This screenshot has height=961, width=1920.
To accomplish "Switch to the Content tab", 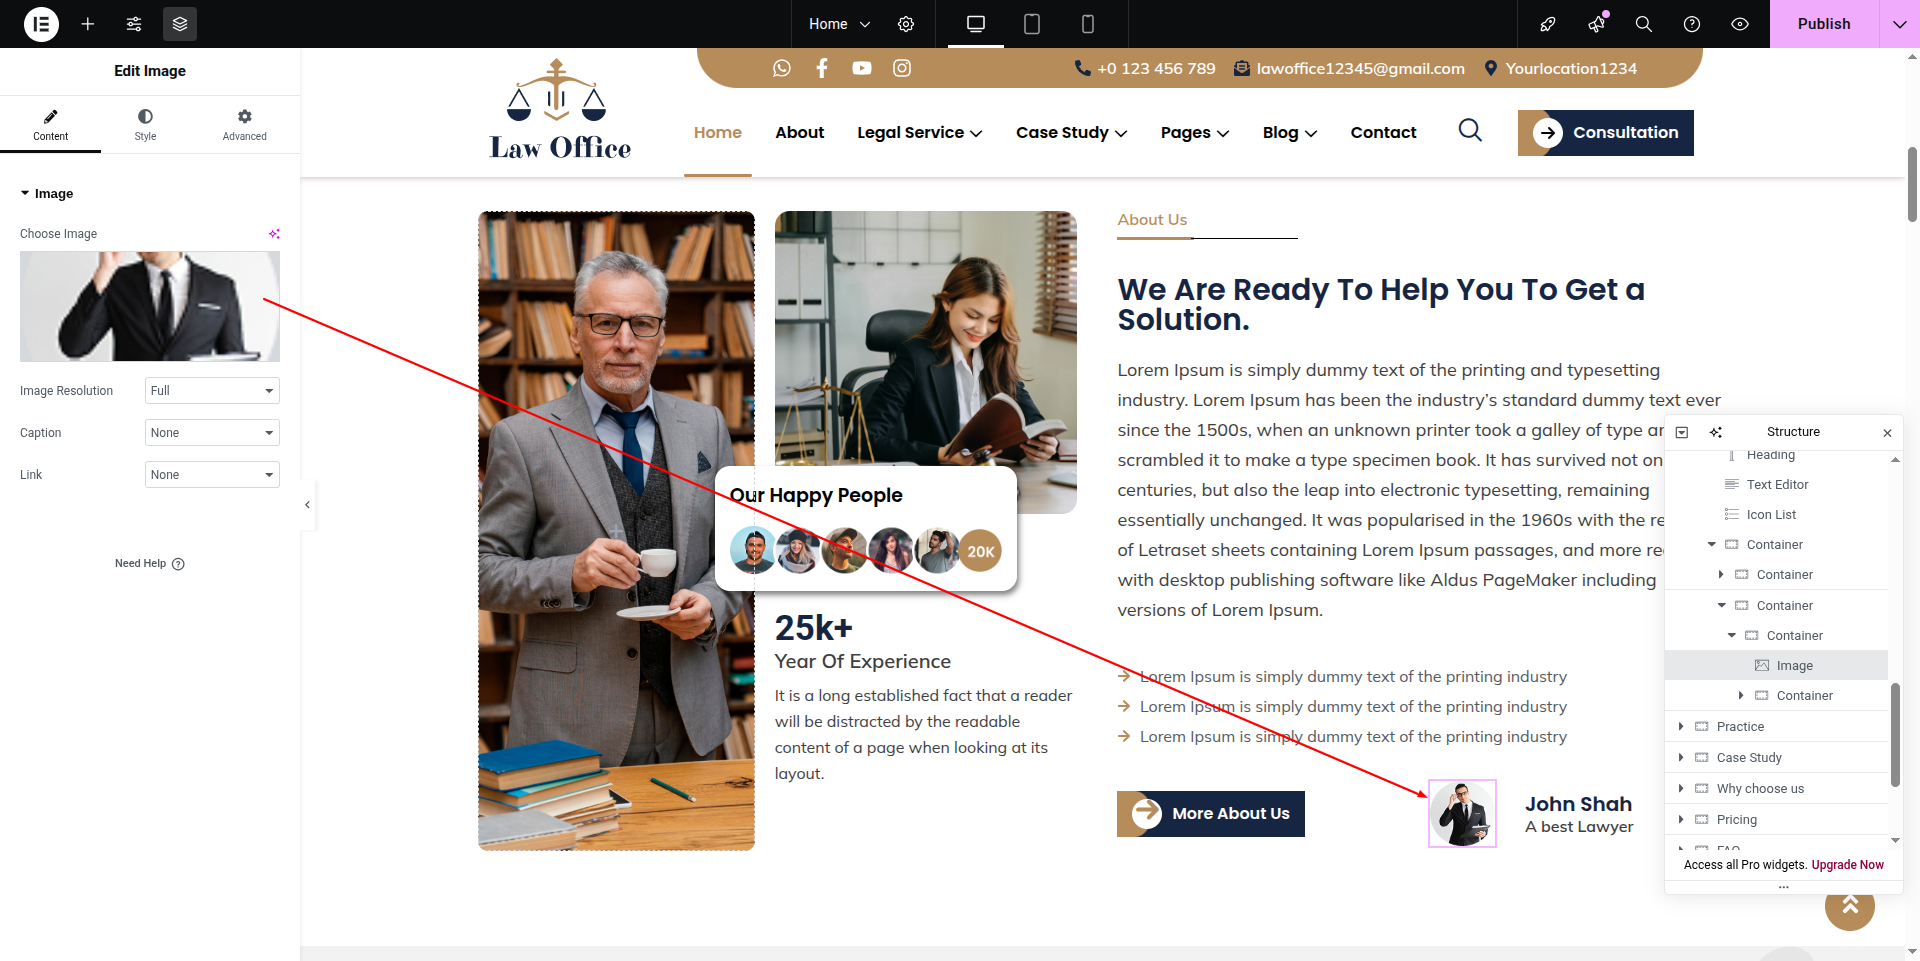I will [x=50, y=125].
